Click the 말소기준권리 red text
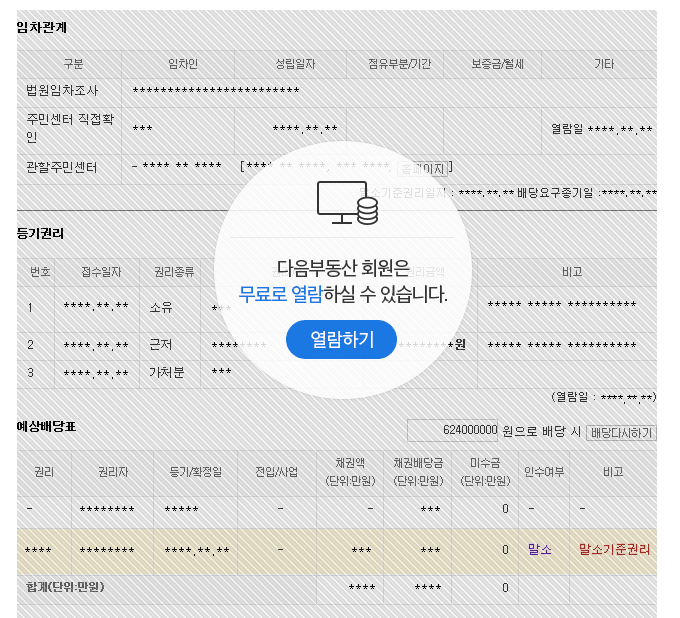 pos(615,549)
